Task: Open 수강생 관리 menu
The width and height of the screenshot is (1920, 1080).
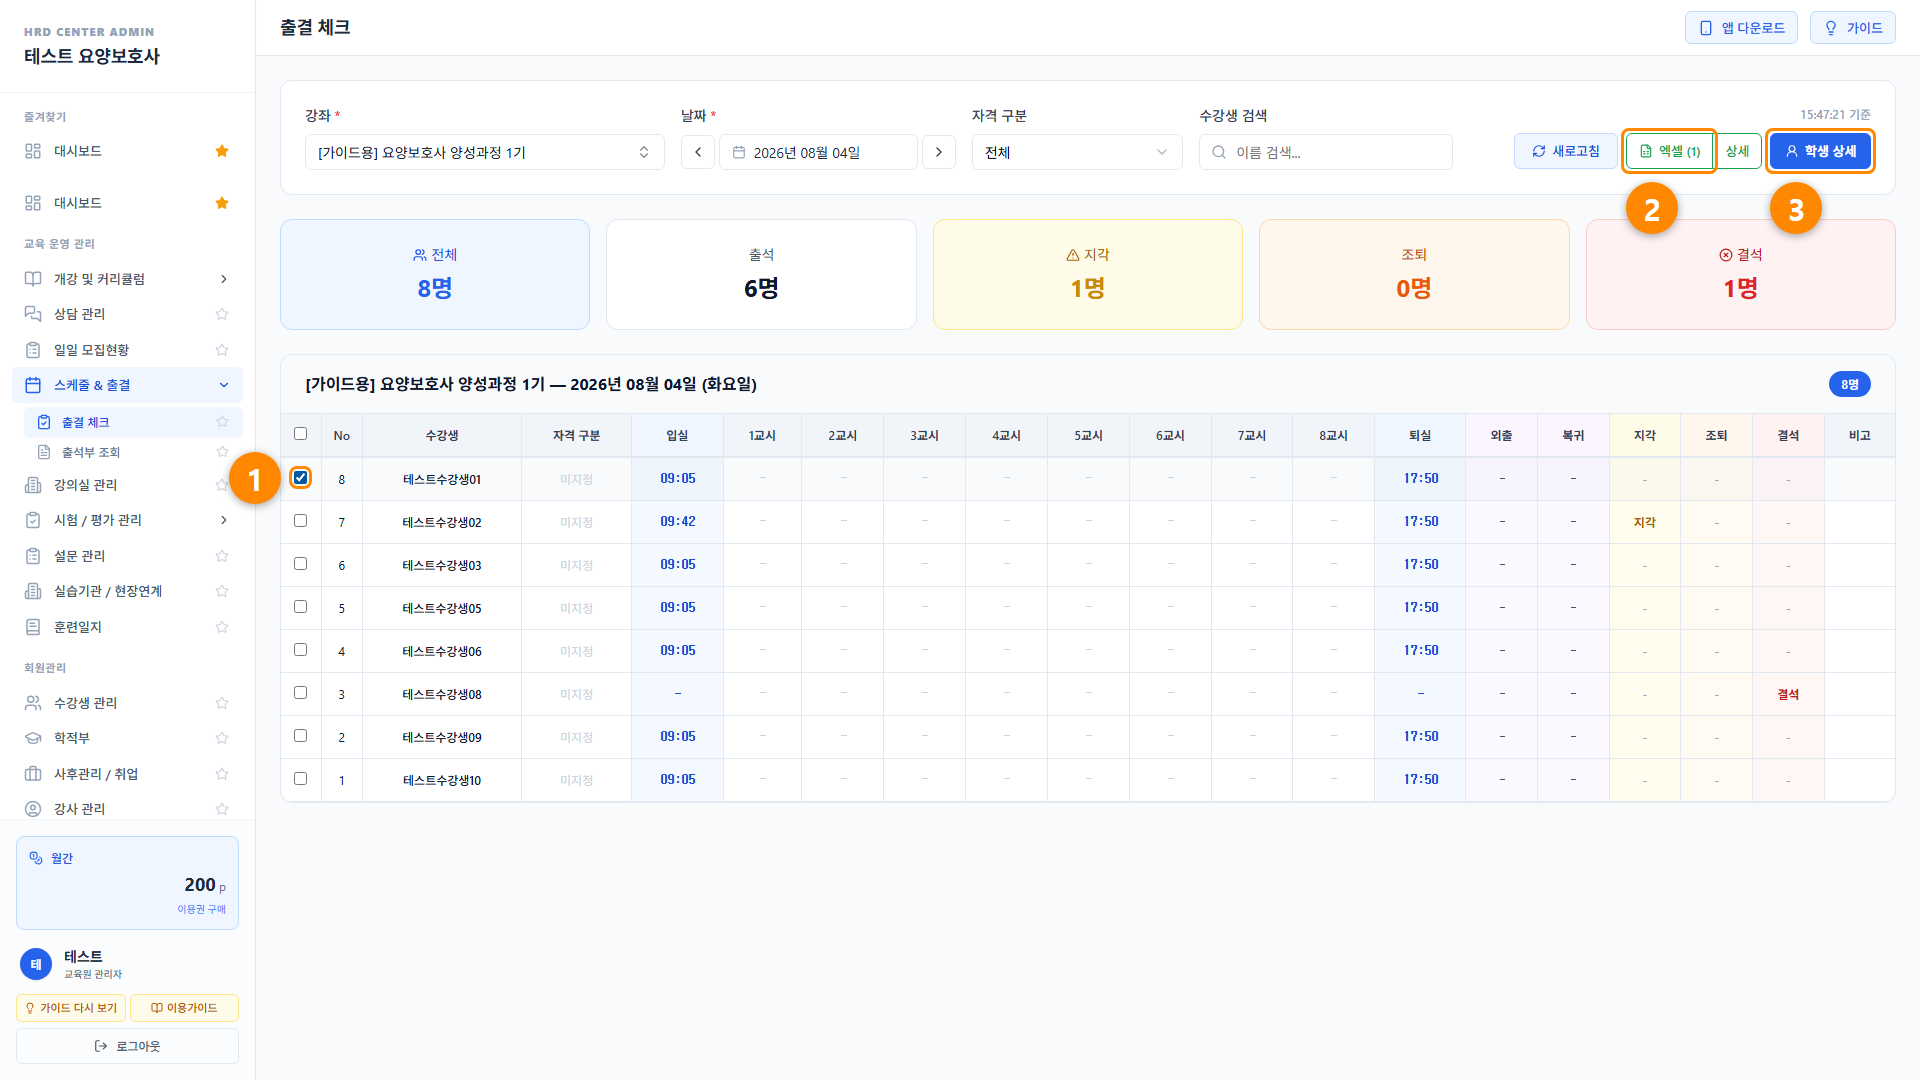Action: pyautogui.click(x=128, y=703)
